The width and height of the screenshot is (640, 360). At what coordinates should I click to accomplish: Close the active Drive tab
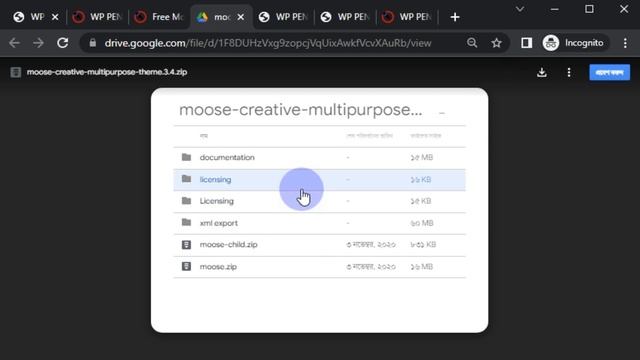(x=241, y=17)
